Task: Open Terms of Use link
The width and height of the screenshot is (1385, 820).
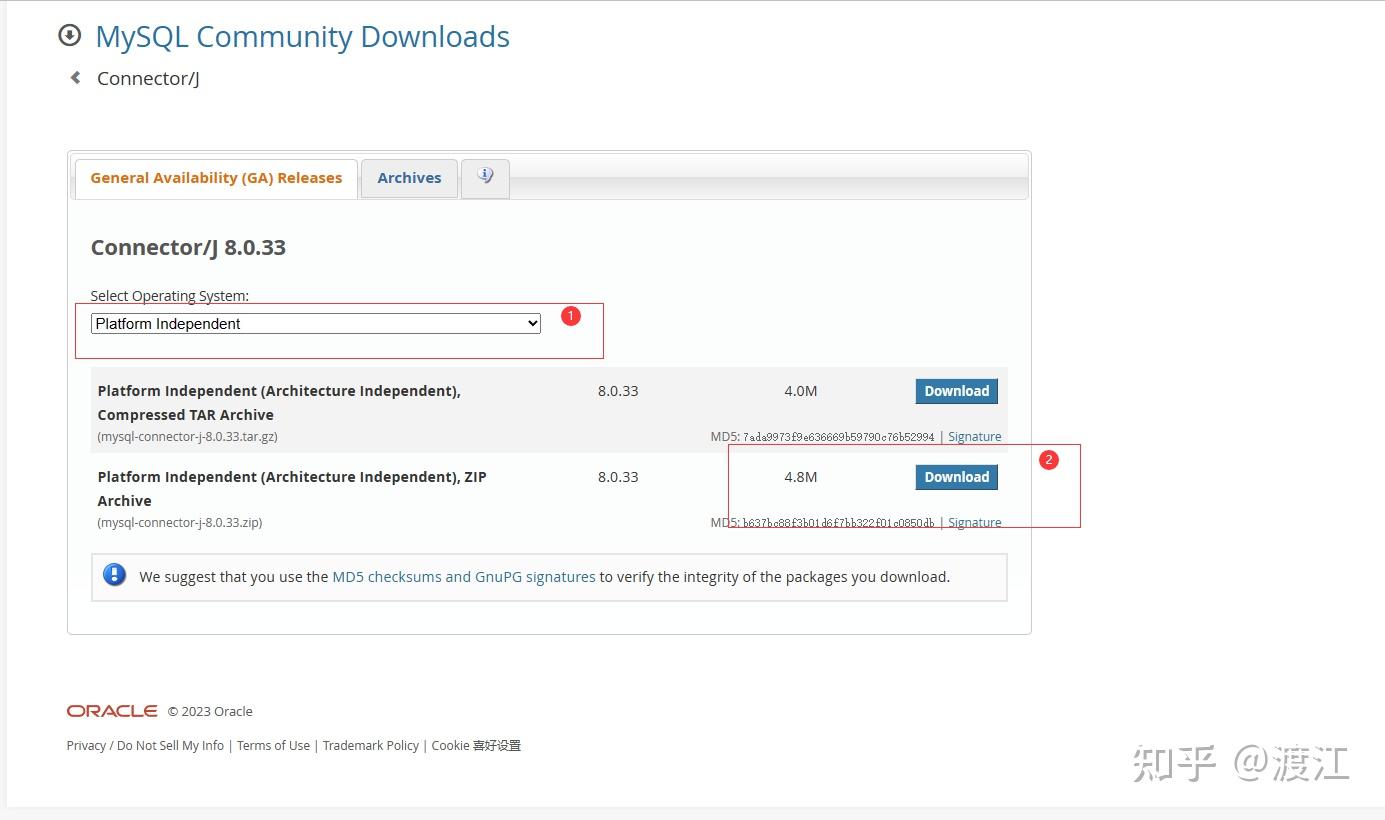Action: pyautogui.click(x=273, y=746)
